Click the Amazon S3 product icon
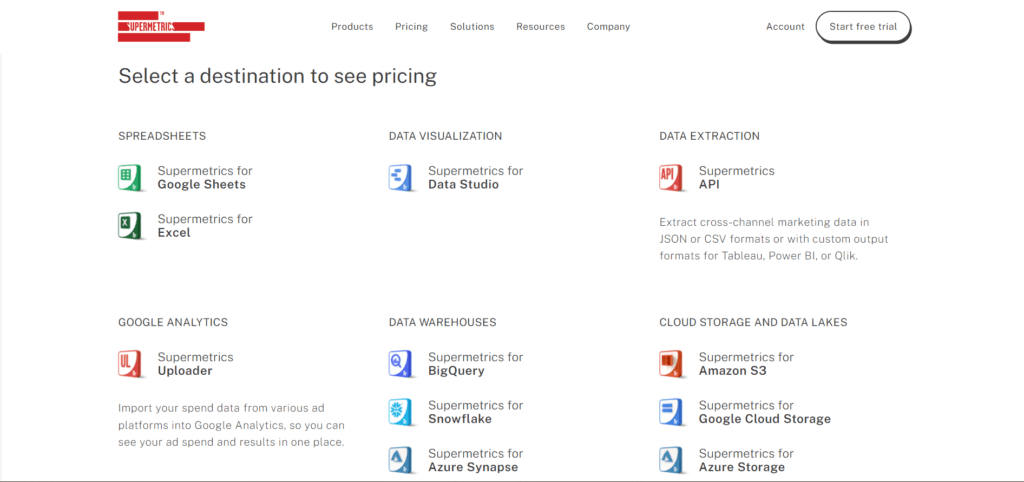The image size is (1024, 482). (671, 364)
